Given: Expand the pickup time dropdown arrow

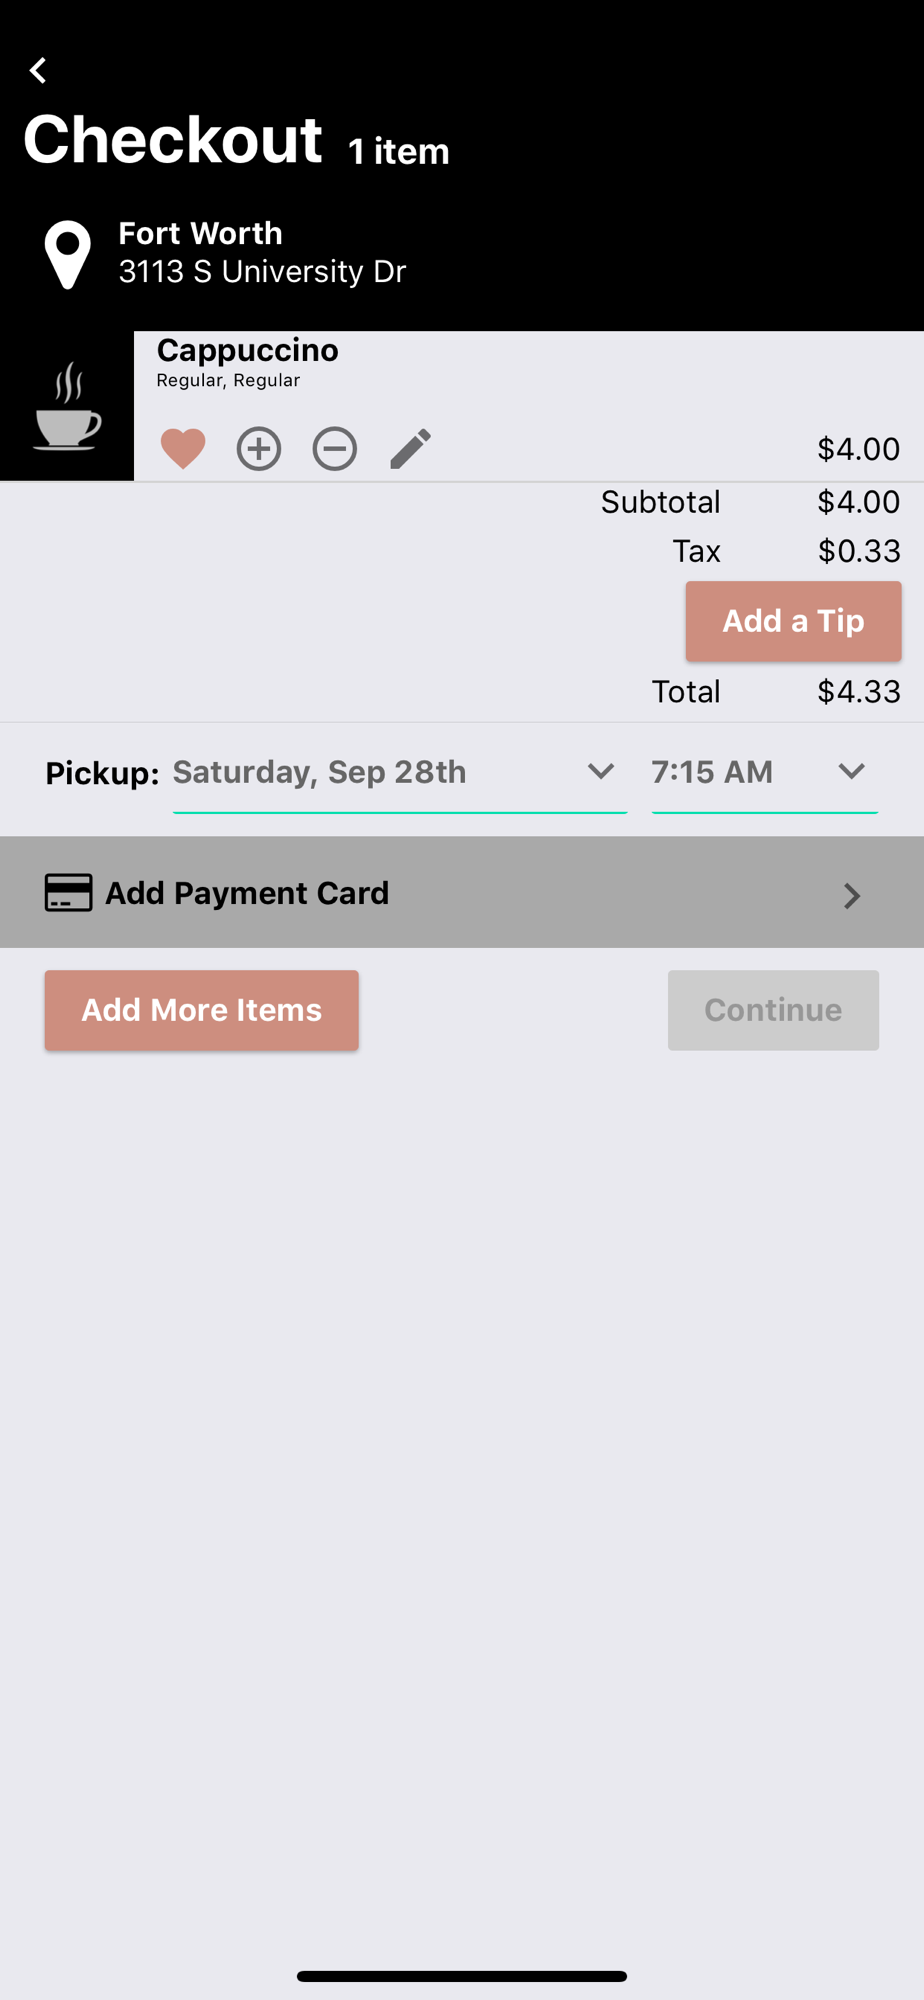Looking at the screenshot, I should point(852,771).
